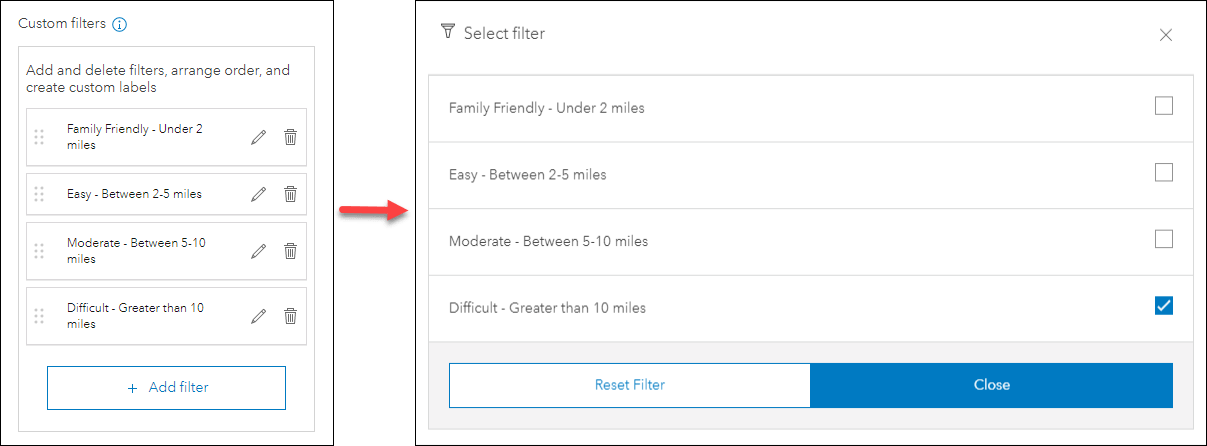Edit the Difficult - Greater than 10 miles filter
Screen dimensions: 1207x446
259,316
